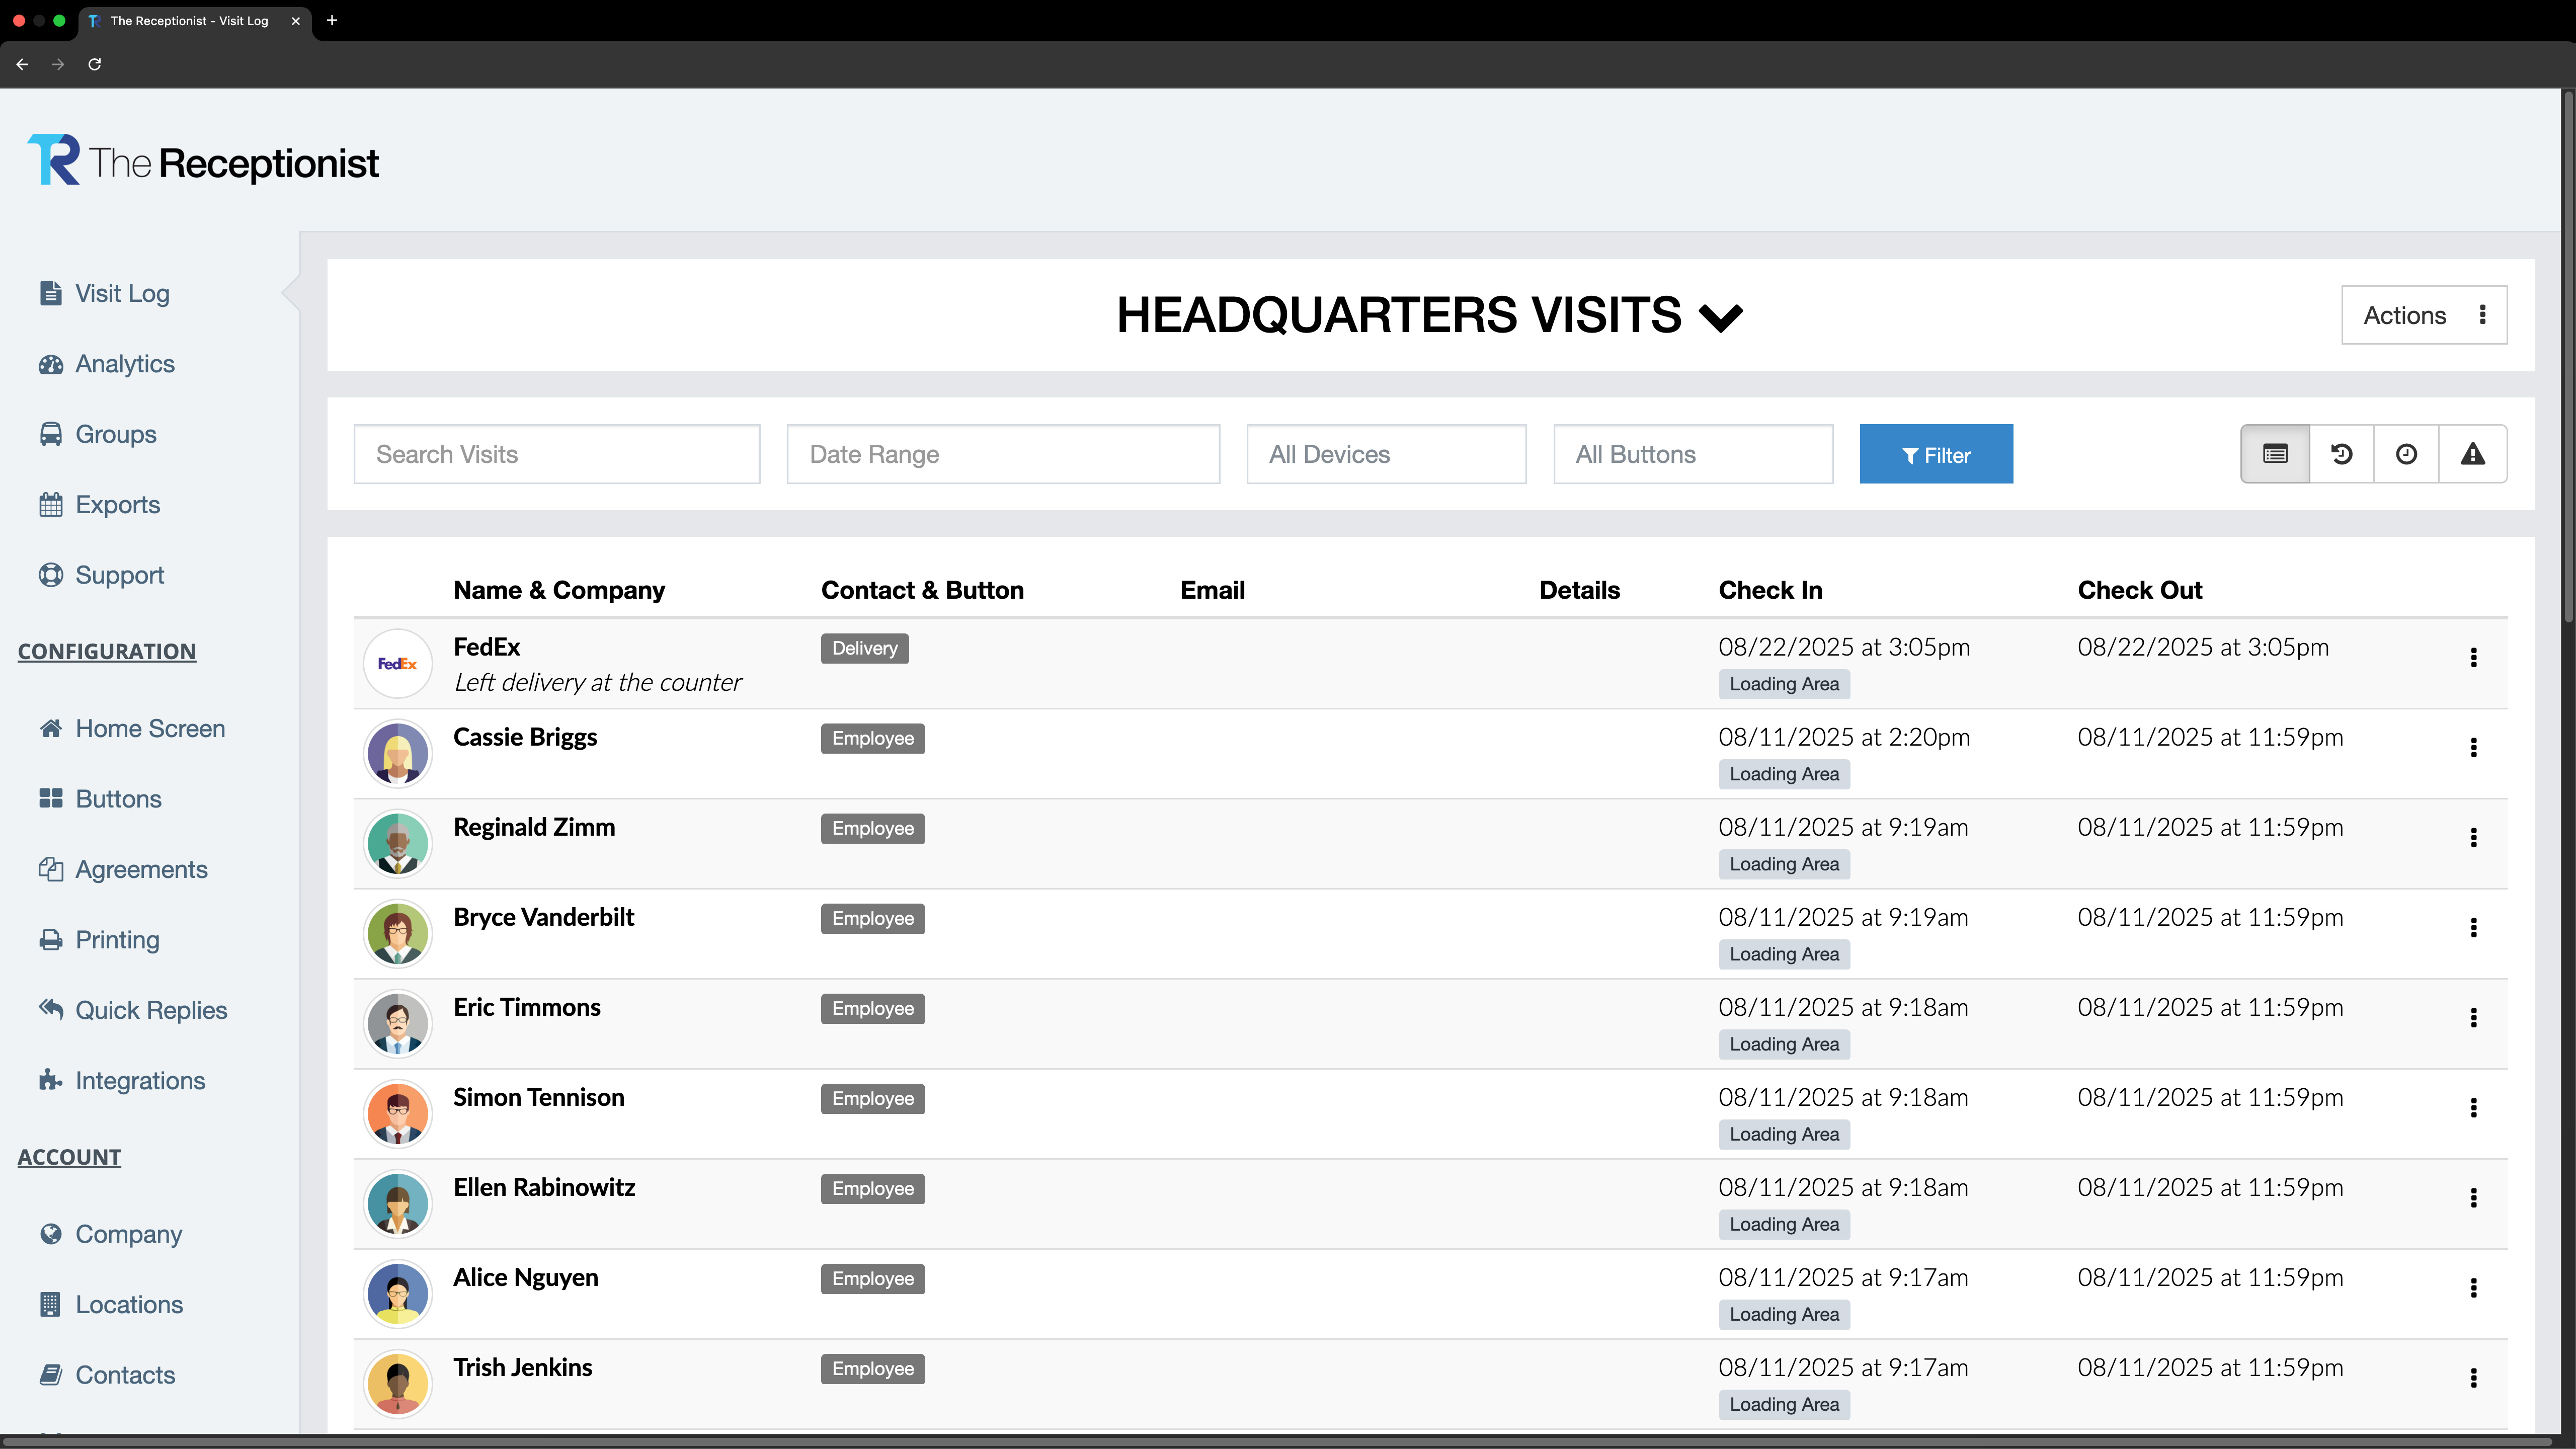Click the warning triangle alert icon
Viewport: 2576px width, 1449px height.
[x=2472, y=454]
